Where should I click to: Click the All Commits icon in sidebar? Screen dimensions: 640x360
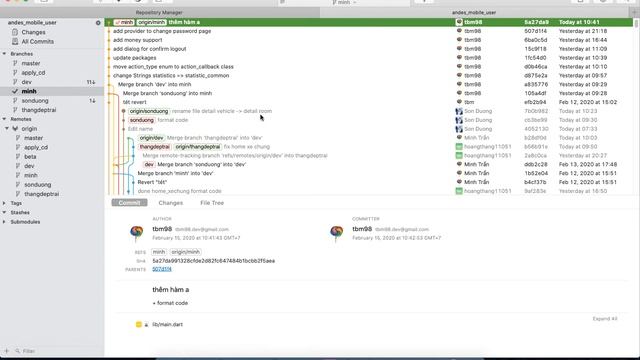click(x=15, y=41)
